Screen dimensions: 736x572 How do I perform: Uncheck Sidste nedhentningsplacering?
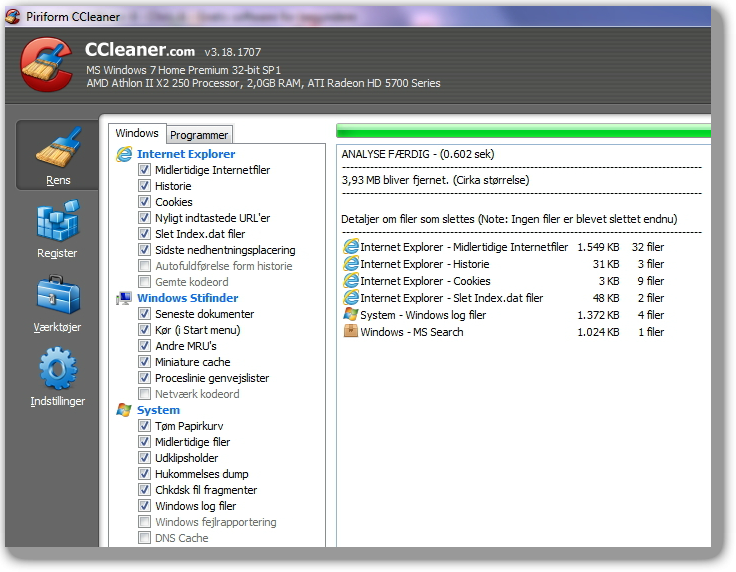point(144,250)
